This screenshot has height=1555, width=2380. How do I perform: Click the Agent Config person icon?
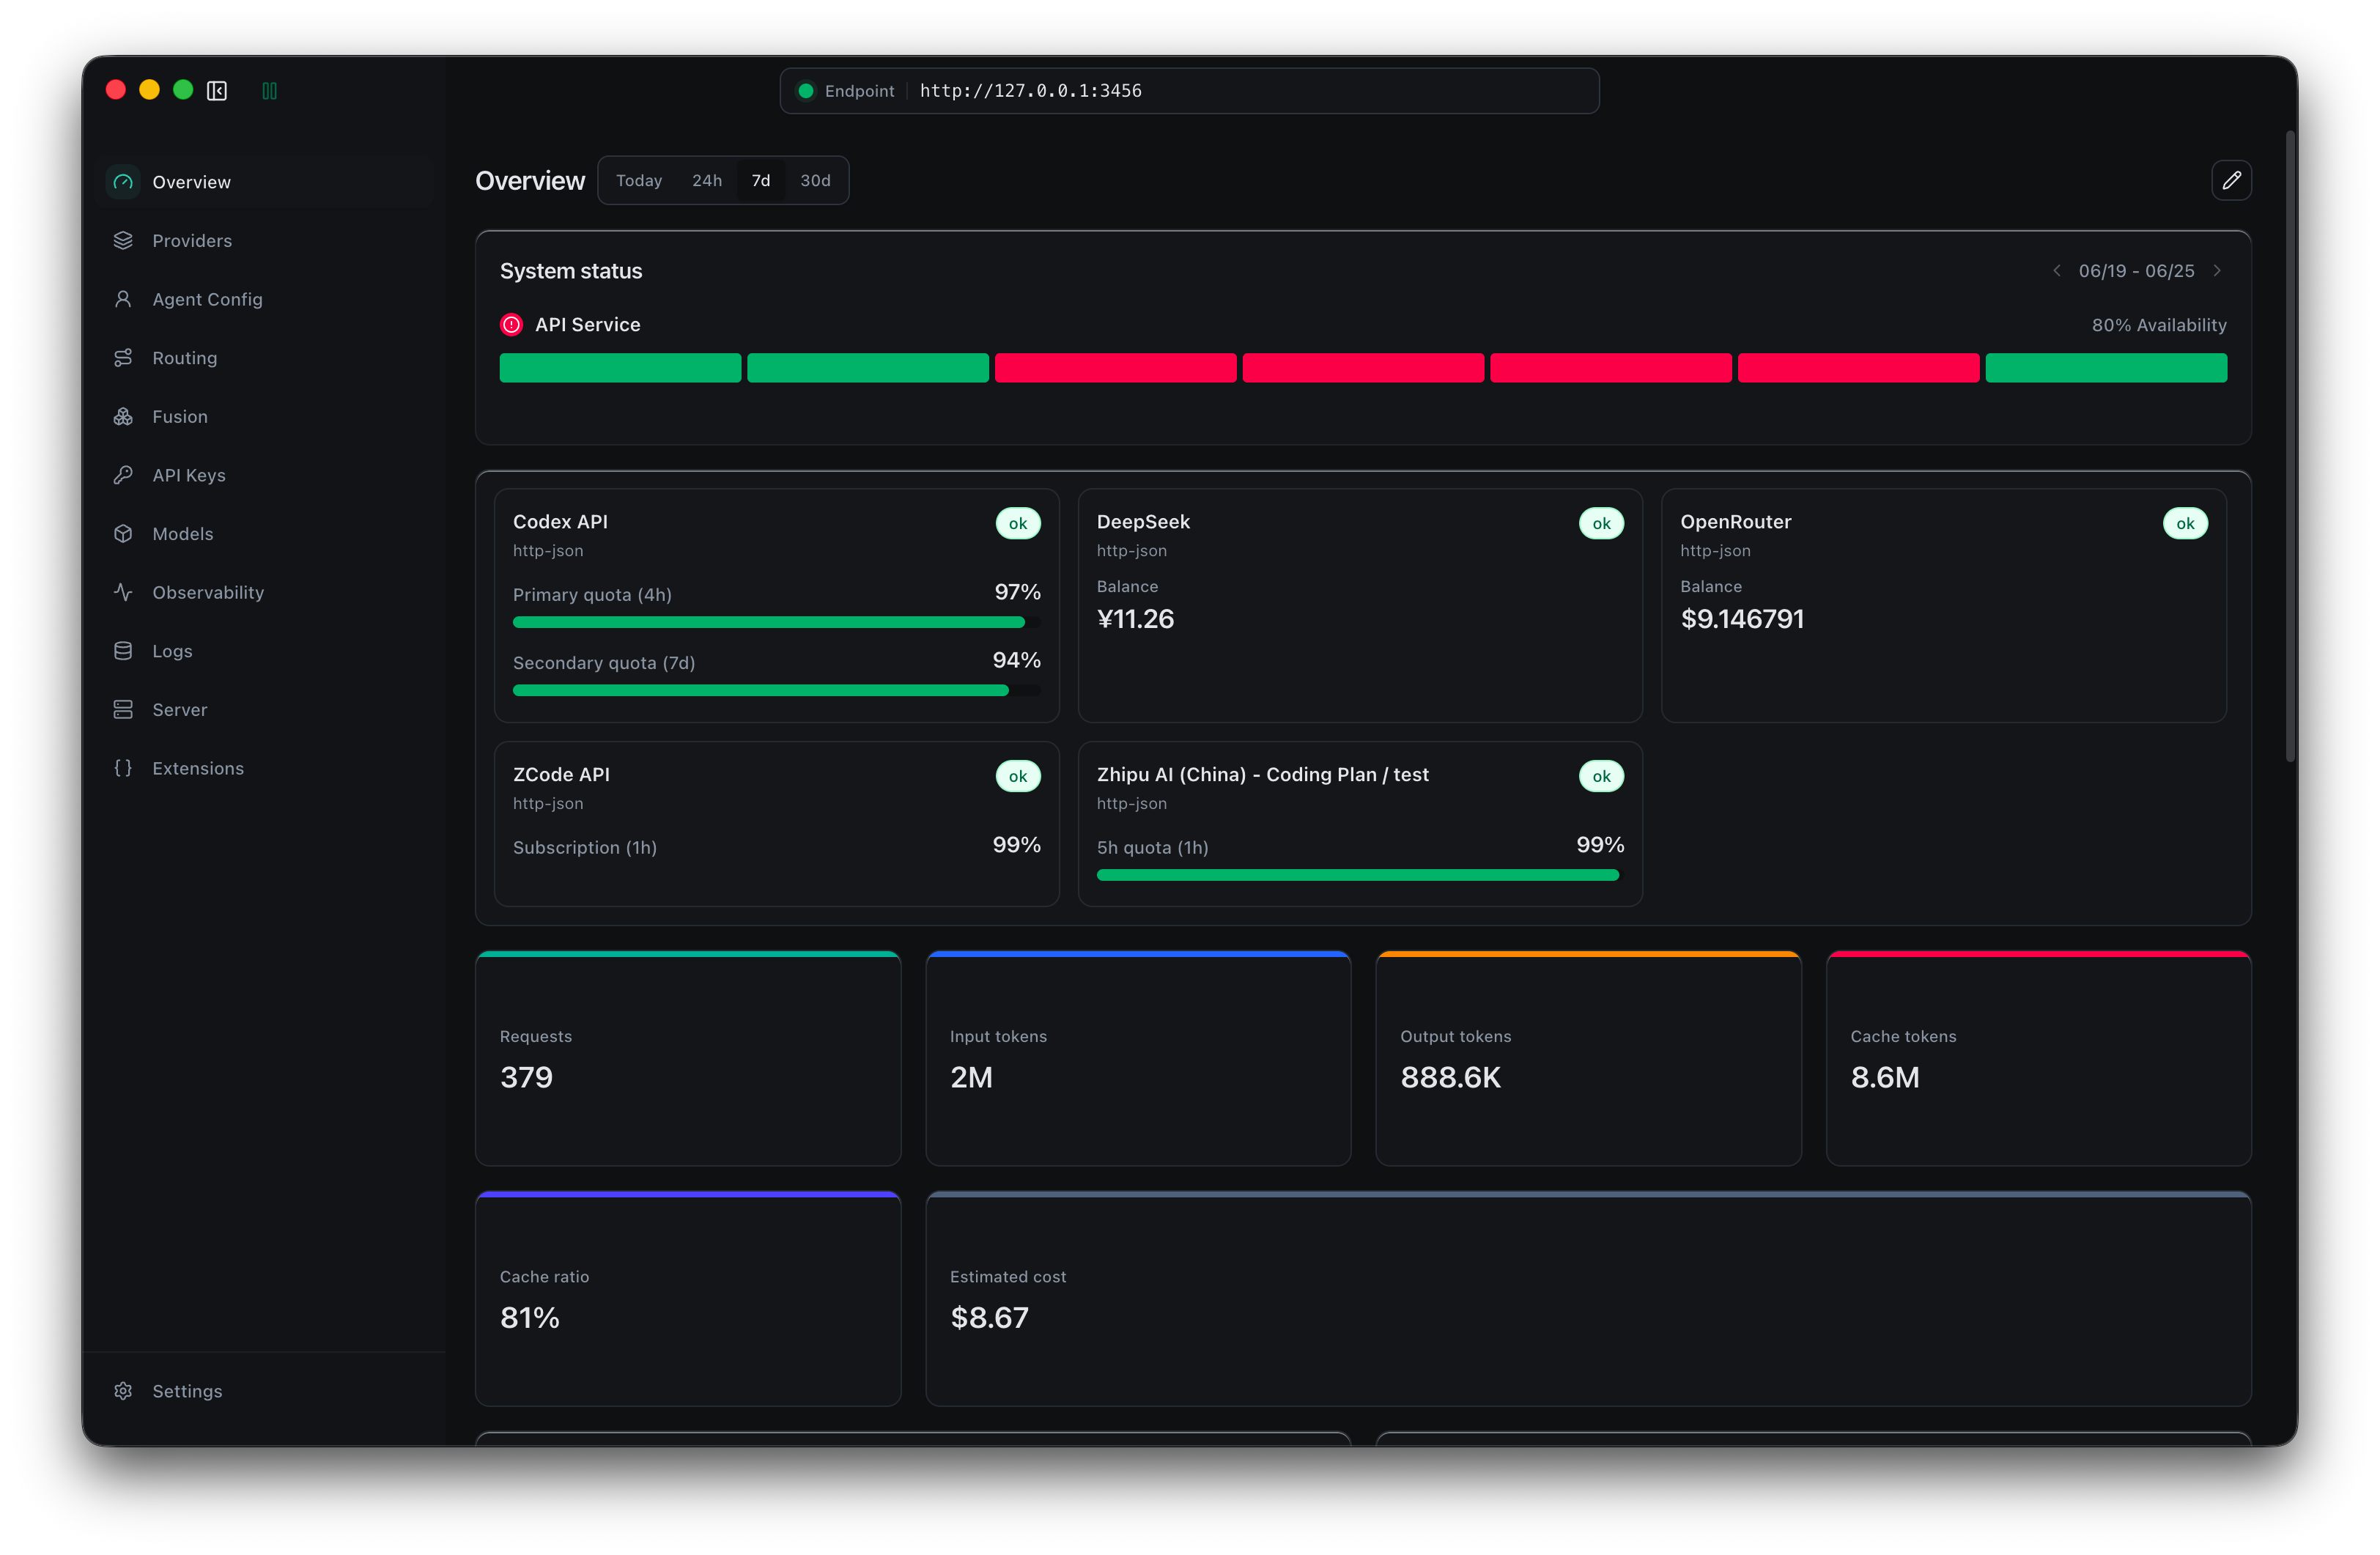point(123,299)
